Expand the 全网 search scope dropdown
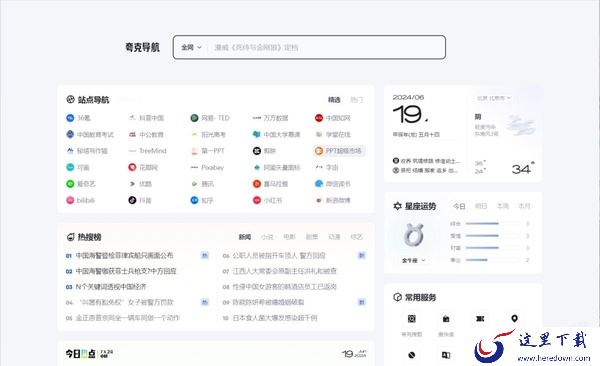 pyautogui.click(x=191, y=47)
